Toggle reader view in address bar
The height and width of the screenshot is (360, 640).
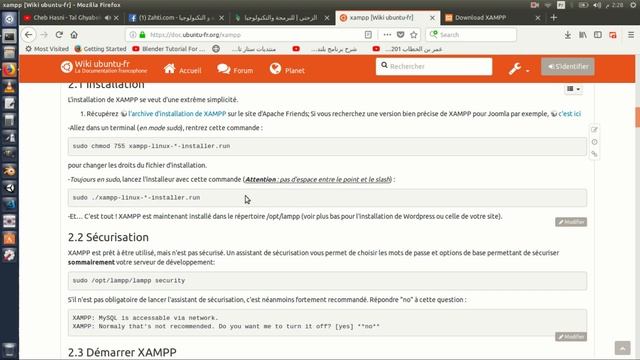[x=368, y=35]
